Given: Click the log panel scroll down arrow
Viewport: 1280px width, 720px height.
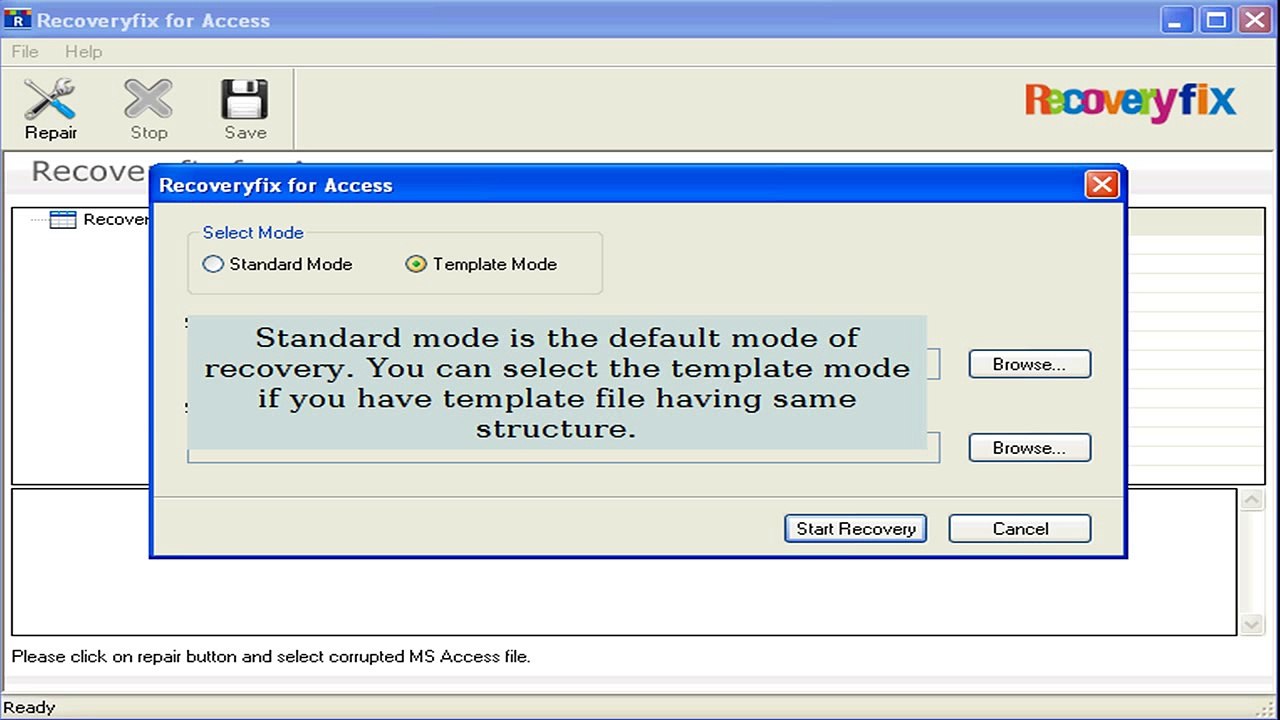Looking at the screenshot, I should click(x=1252, y=623).
